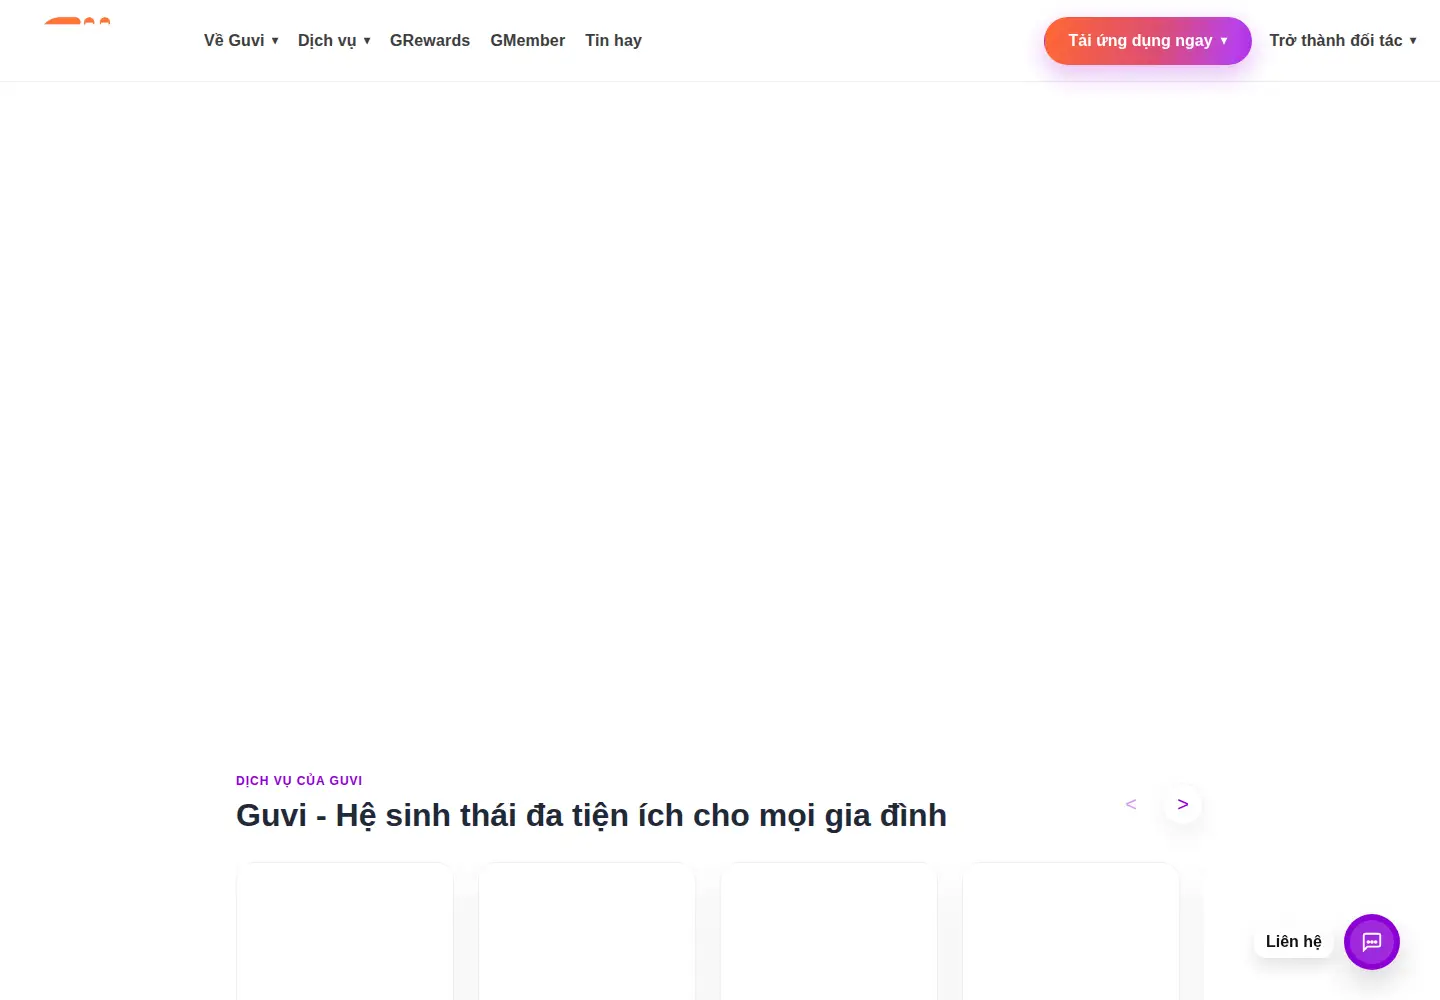Click the Guvi logo in header
Image resolution: width=1440 pixels, height=1000 pixels.
click(77, 21)
